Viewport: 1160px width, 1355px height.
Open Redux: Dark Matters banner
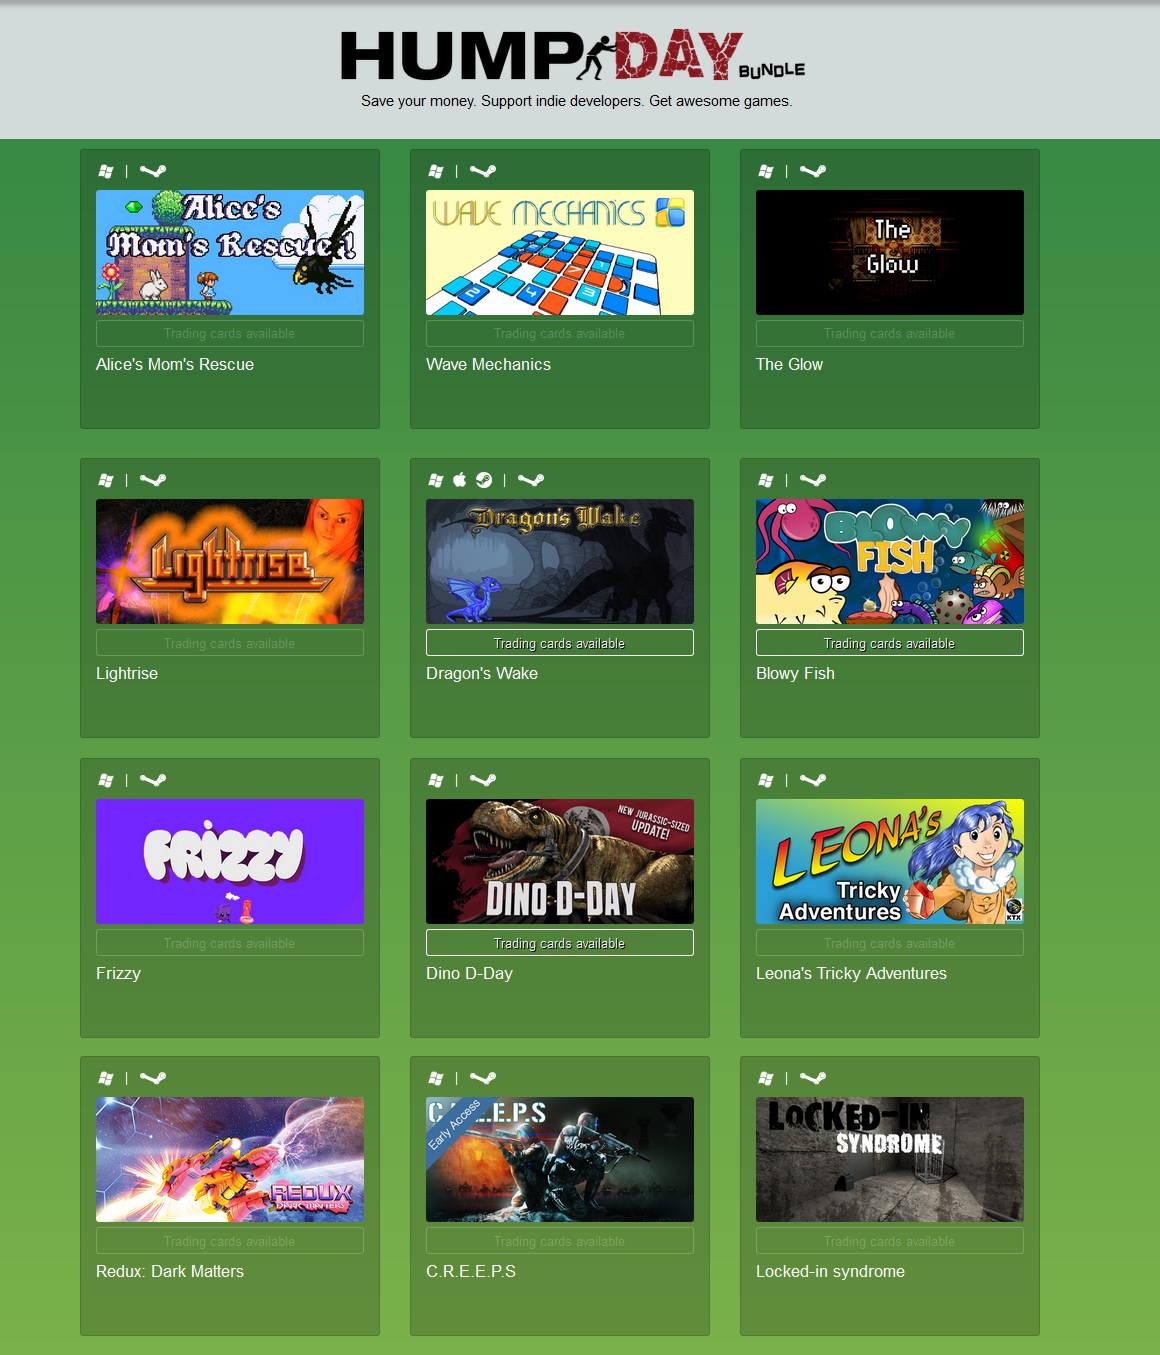point(230,1159)
